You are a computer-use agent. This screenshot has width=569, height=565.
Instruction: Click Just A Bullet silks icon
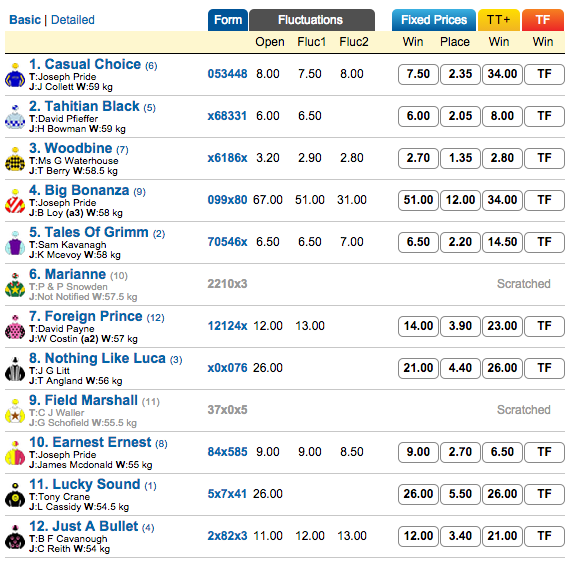(15, 537)
